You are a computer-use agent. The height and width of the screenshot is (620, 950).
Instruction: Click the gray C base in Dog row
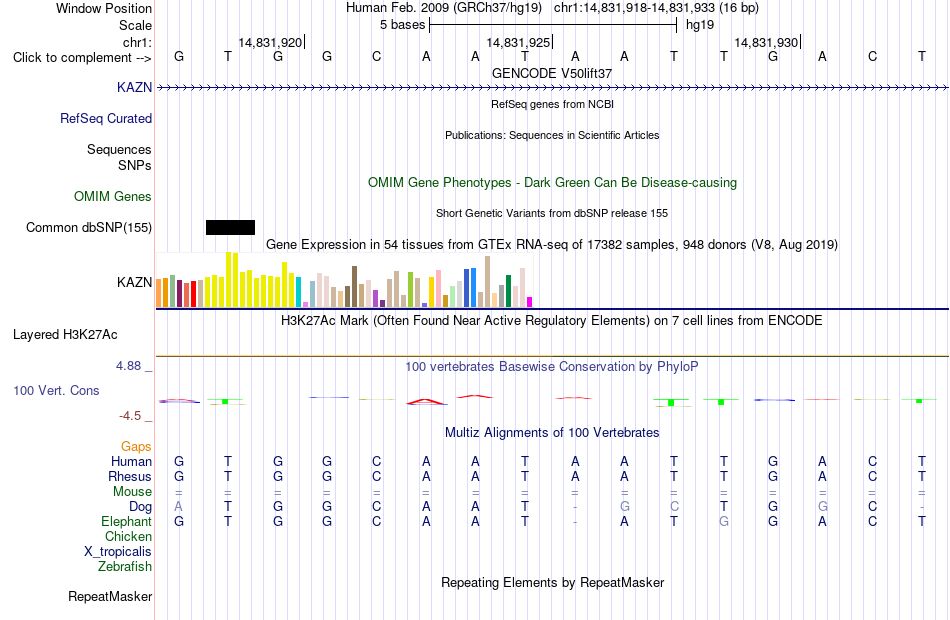pyautogui.click(x=674, y=506)
